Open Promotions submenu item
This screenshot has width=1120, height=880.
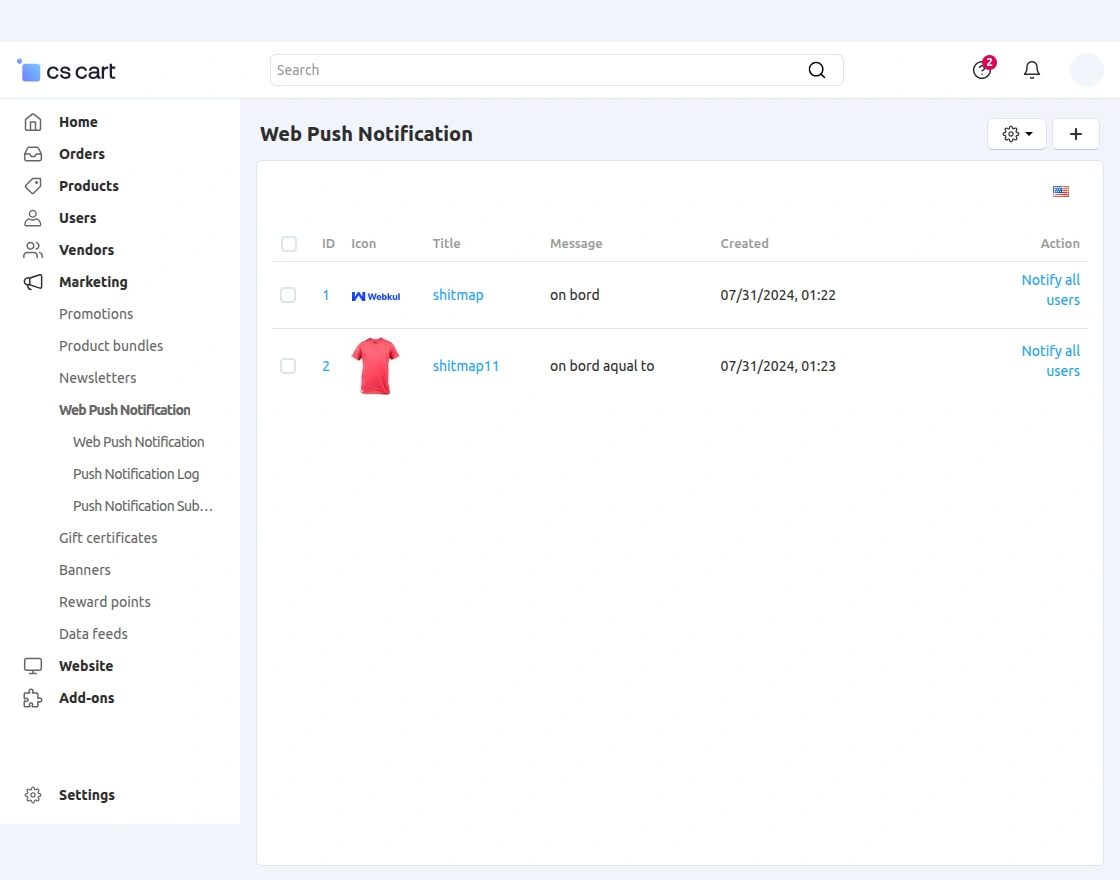[x=96, y=314]
